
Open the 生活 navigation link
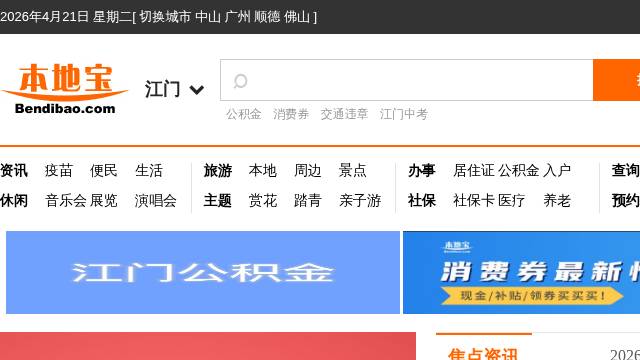click(x=149, y=170)
